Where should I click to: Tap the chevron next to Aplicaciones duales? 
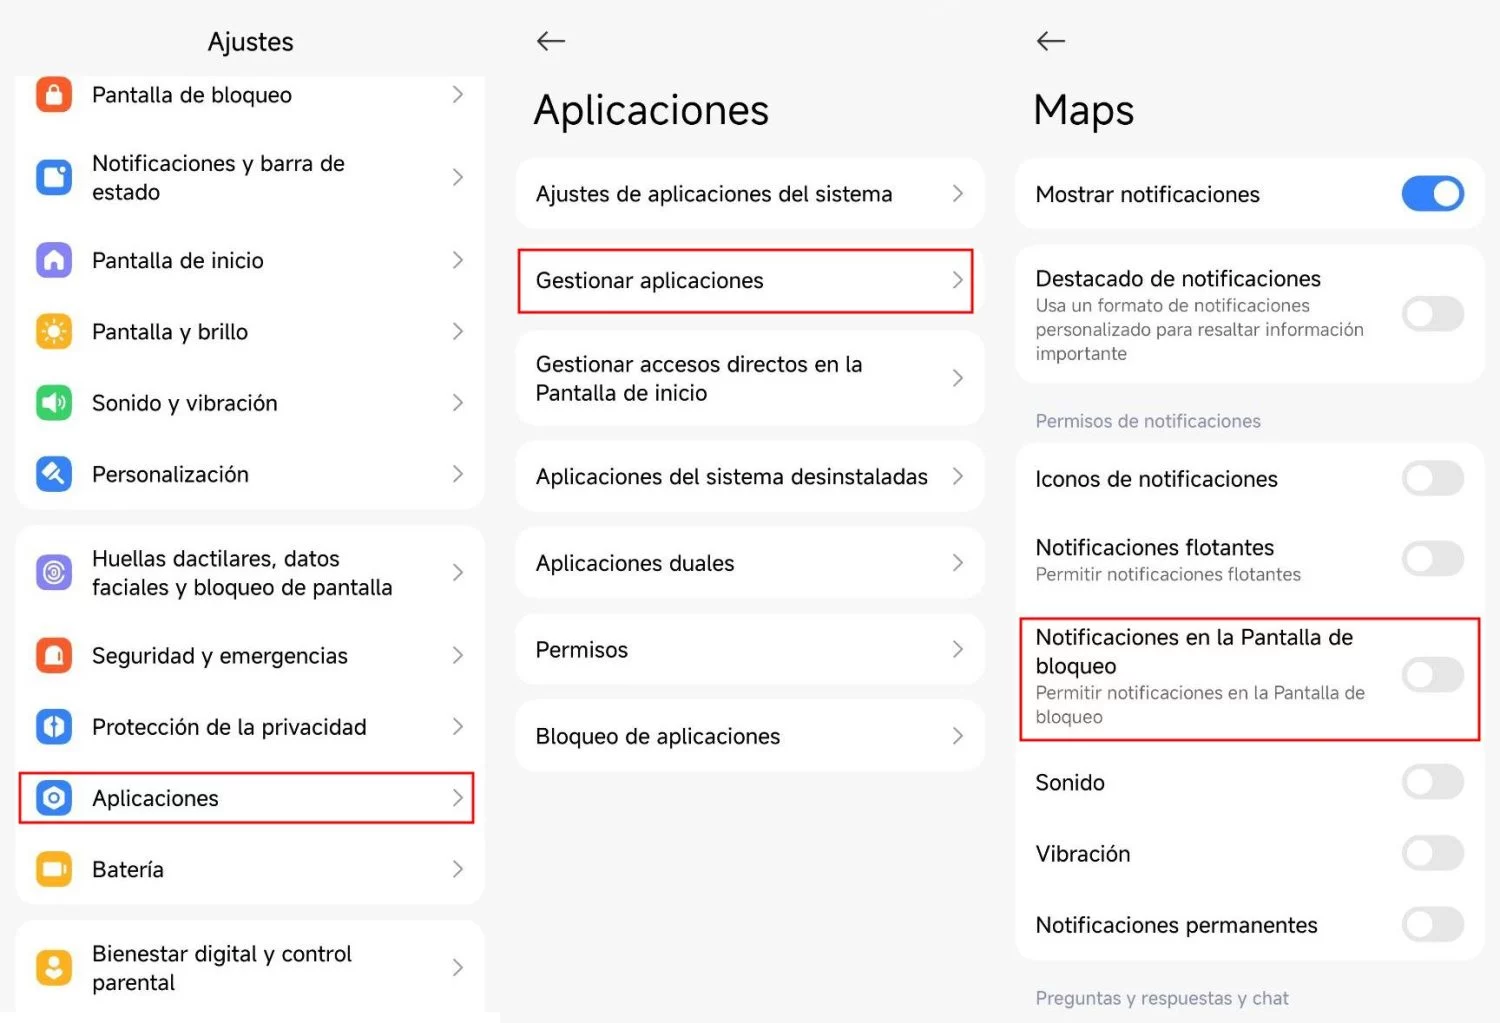(957, 563)
